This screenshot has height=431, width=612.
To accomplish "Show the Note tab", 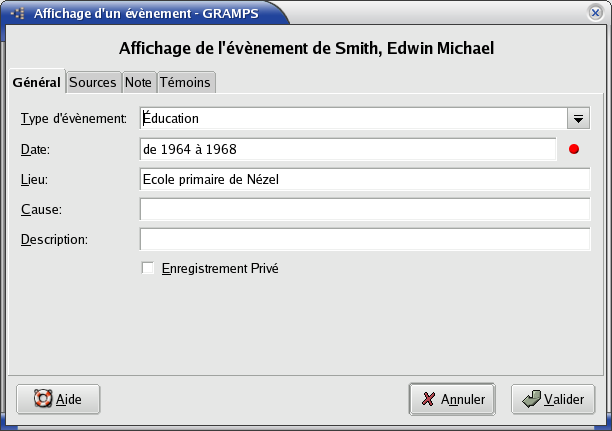I will [x=138, y=83].
